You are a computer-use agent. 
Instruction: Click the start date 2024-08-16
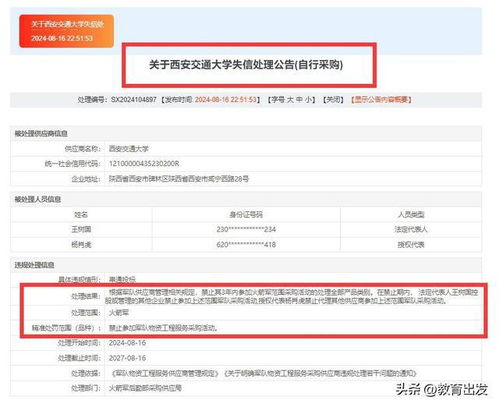pos(127,343)
